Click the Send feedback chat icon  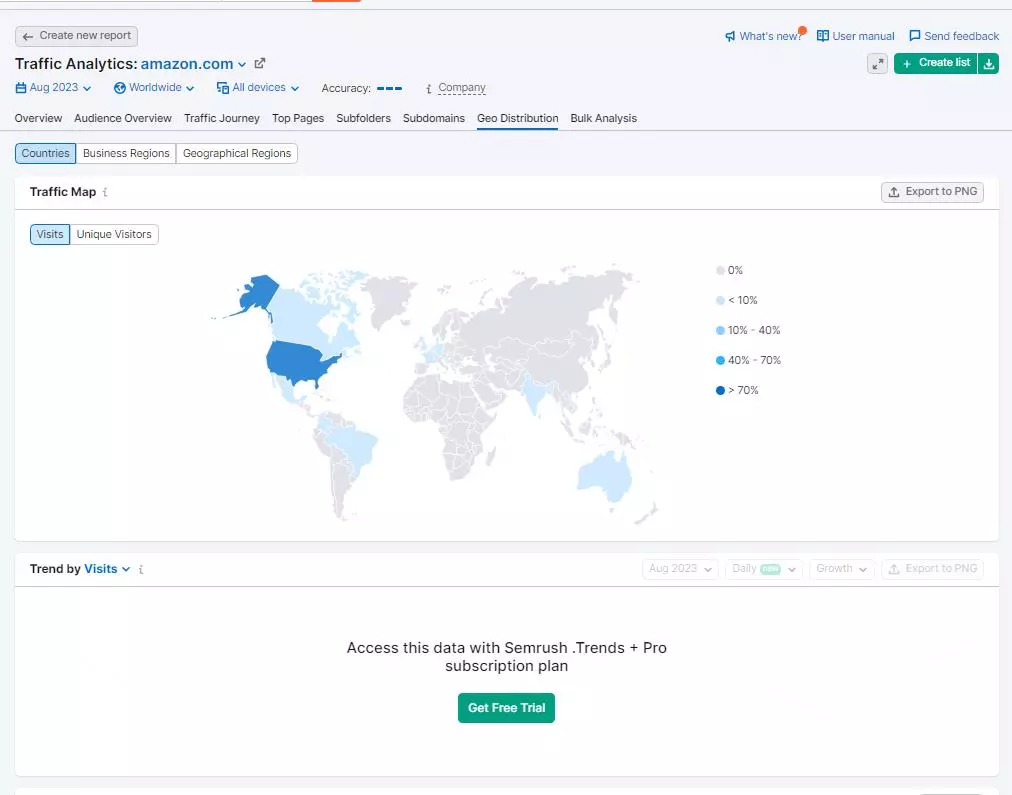point(915,36)
